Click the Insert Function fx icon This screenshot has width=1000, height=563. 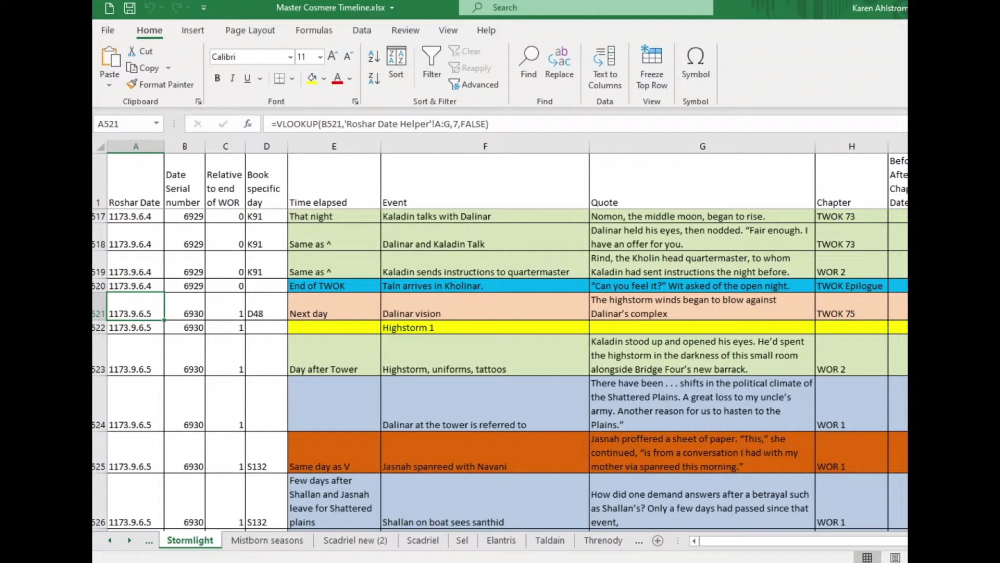click(247, 124)
